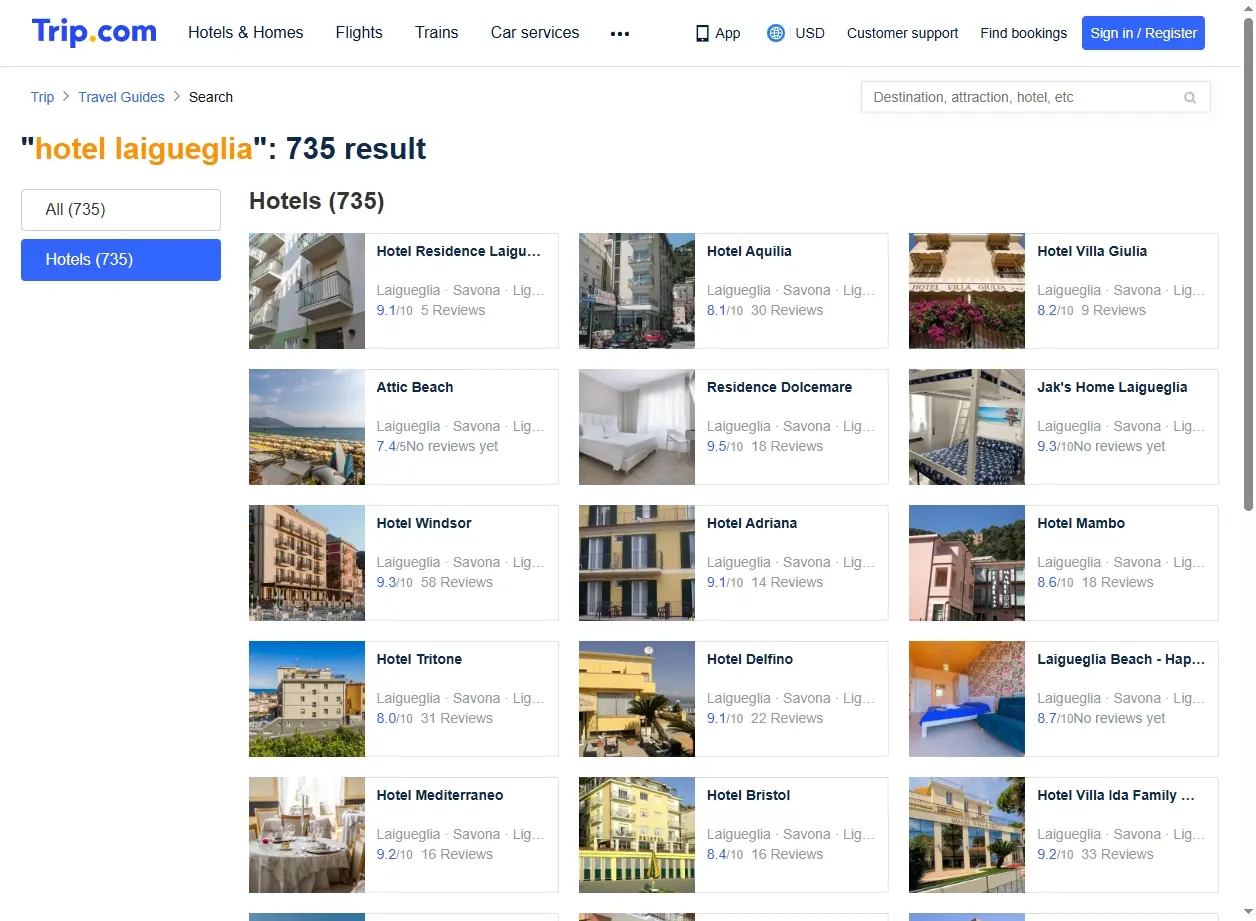Open the Trains menu item
The height and width of the screenshot is (921, 1256).
click(437, 33)
